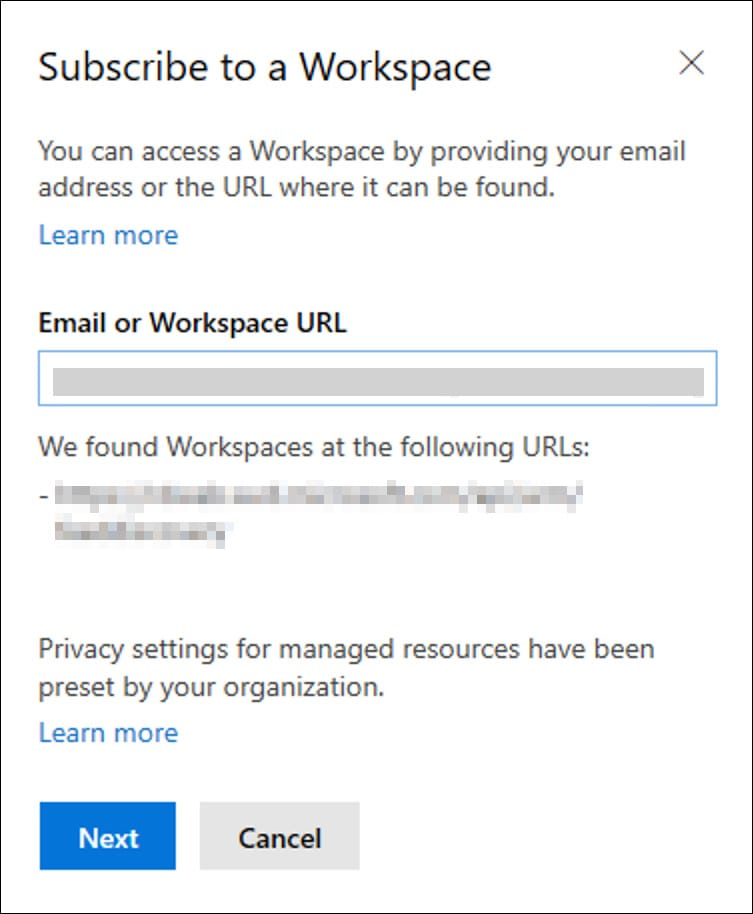
Task: Click the 'You can access a Workspace' description
Action: pyautogui.click(x=361, y=169)
